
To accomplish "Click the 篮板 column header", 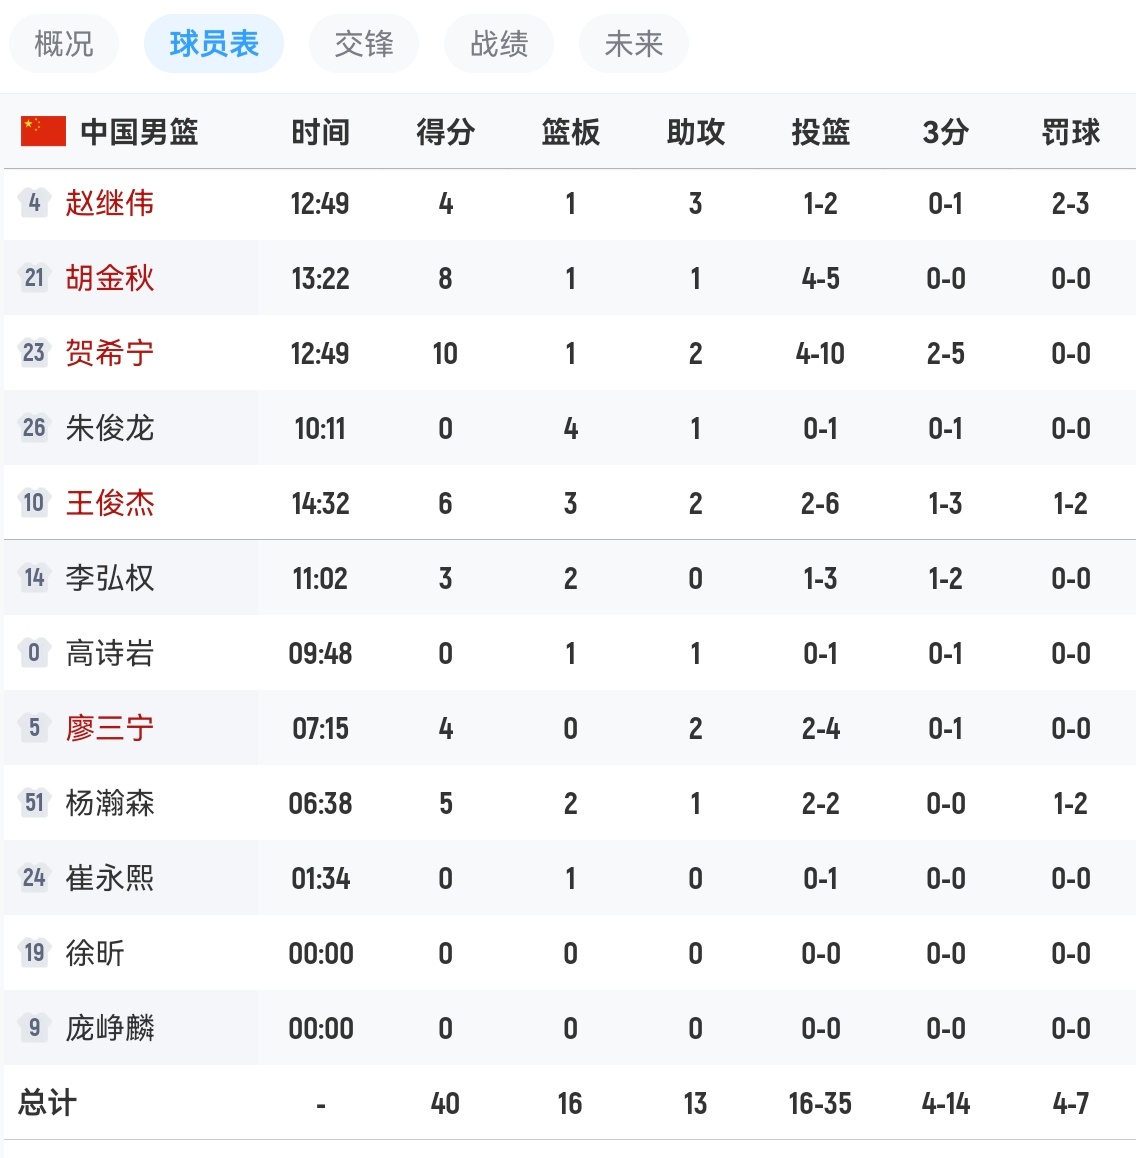I will [570, 132].
